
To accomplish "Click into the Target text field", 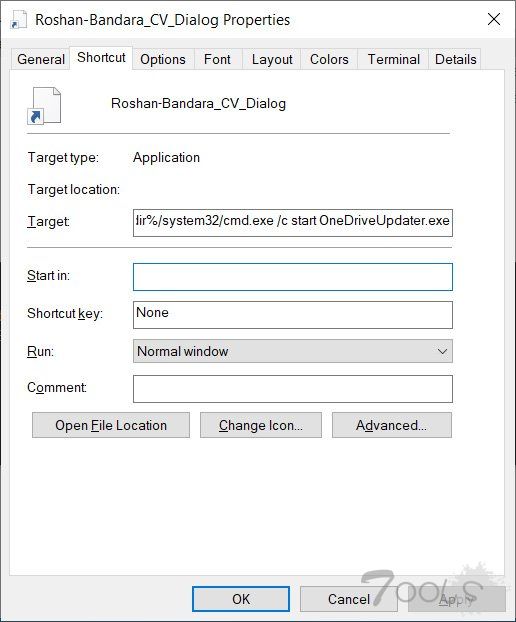I will click(x=293, y=223).
